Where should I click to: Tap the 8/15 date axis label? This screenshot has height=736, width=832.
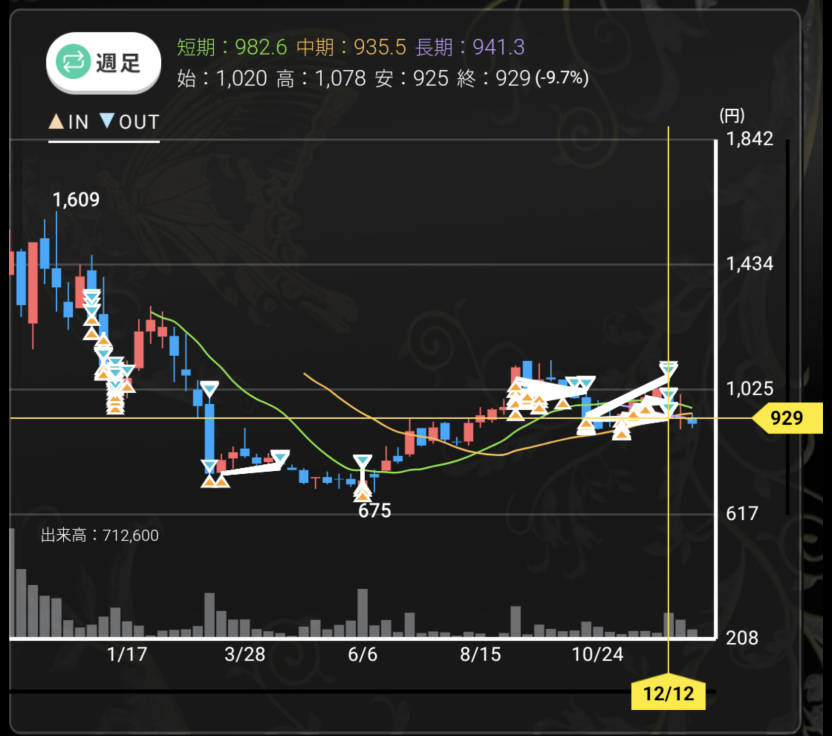(x=480, y=654)
